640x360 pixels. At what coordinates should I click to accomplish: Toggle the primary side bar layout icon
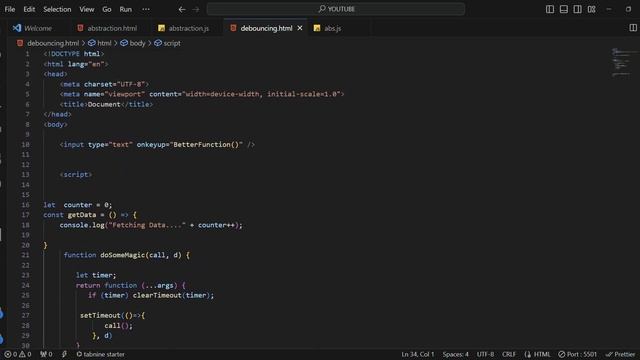pos(550,9)
